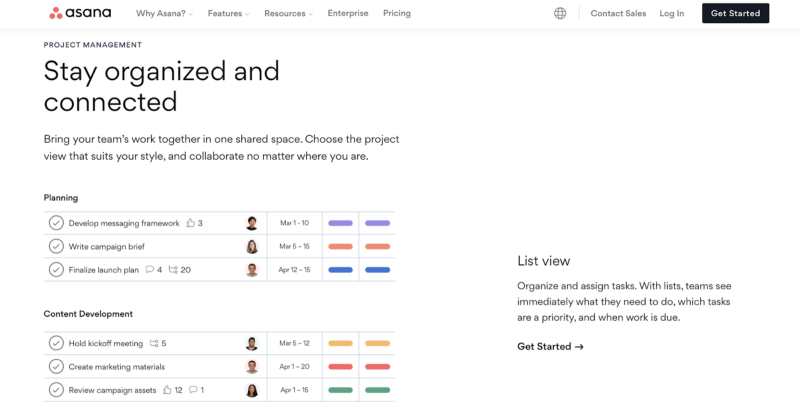
Task: Expand the Why Asana? dropdown
Action: coord(164,13)
